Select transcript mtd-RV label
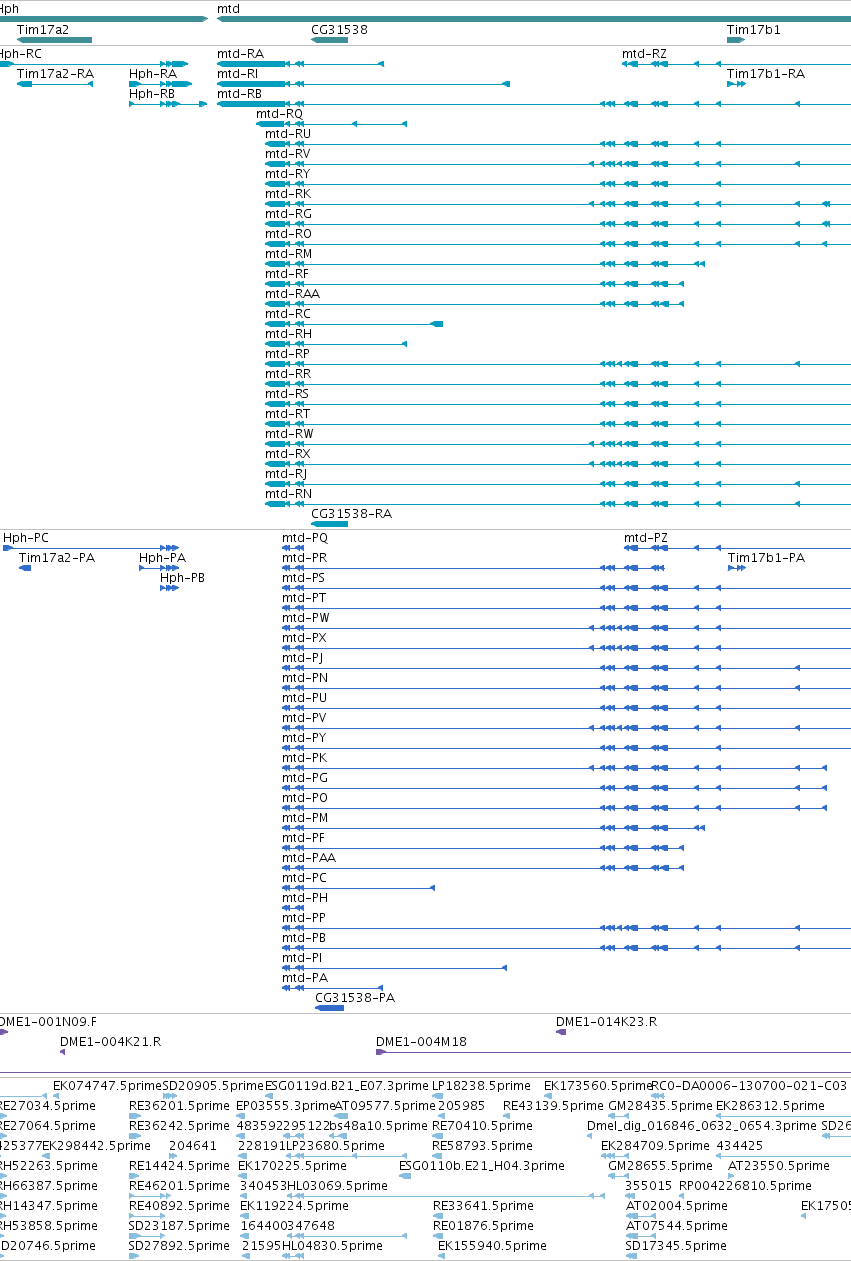The height and width of the screenshot is (1261, 851). 288,154
